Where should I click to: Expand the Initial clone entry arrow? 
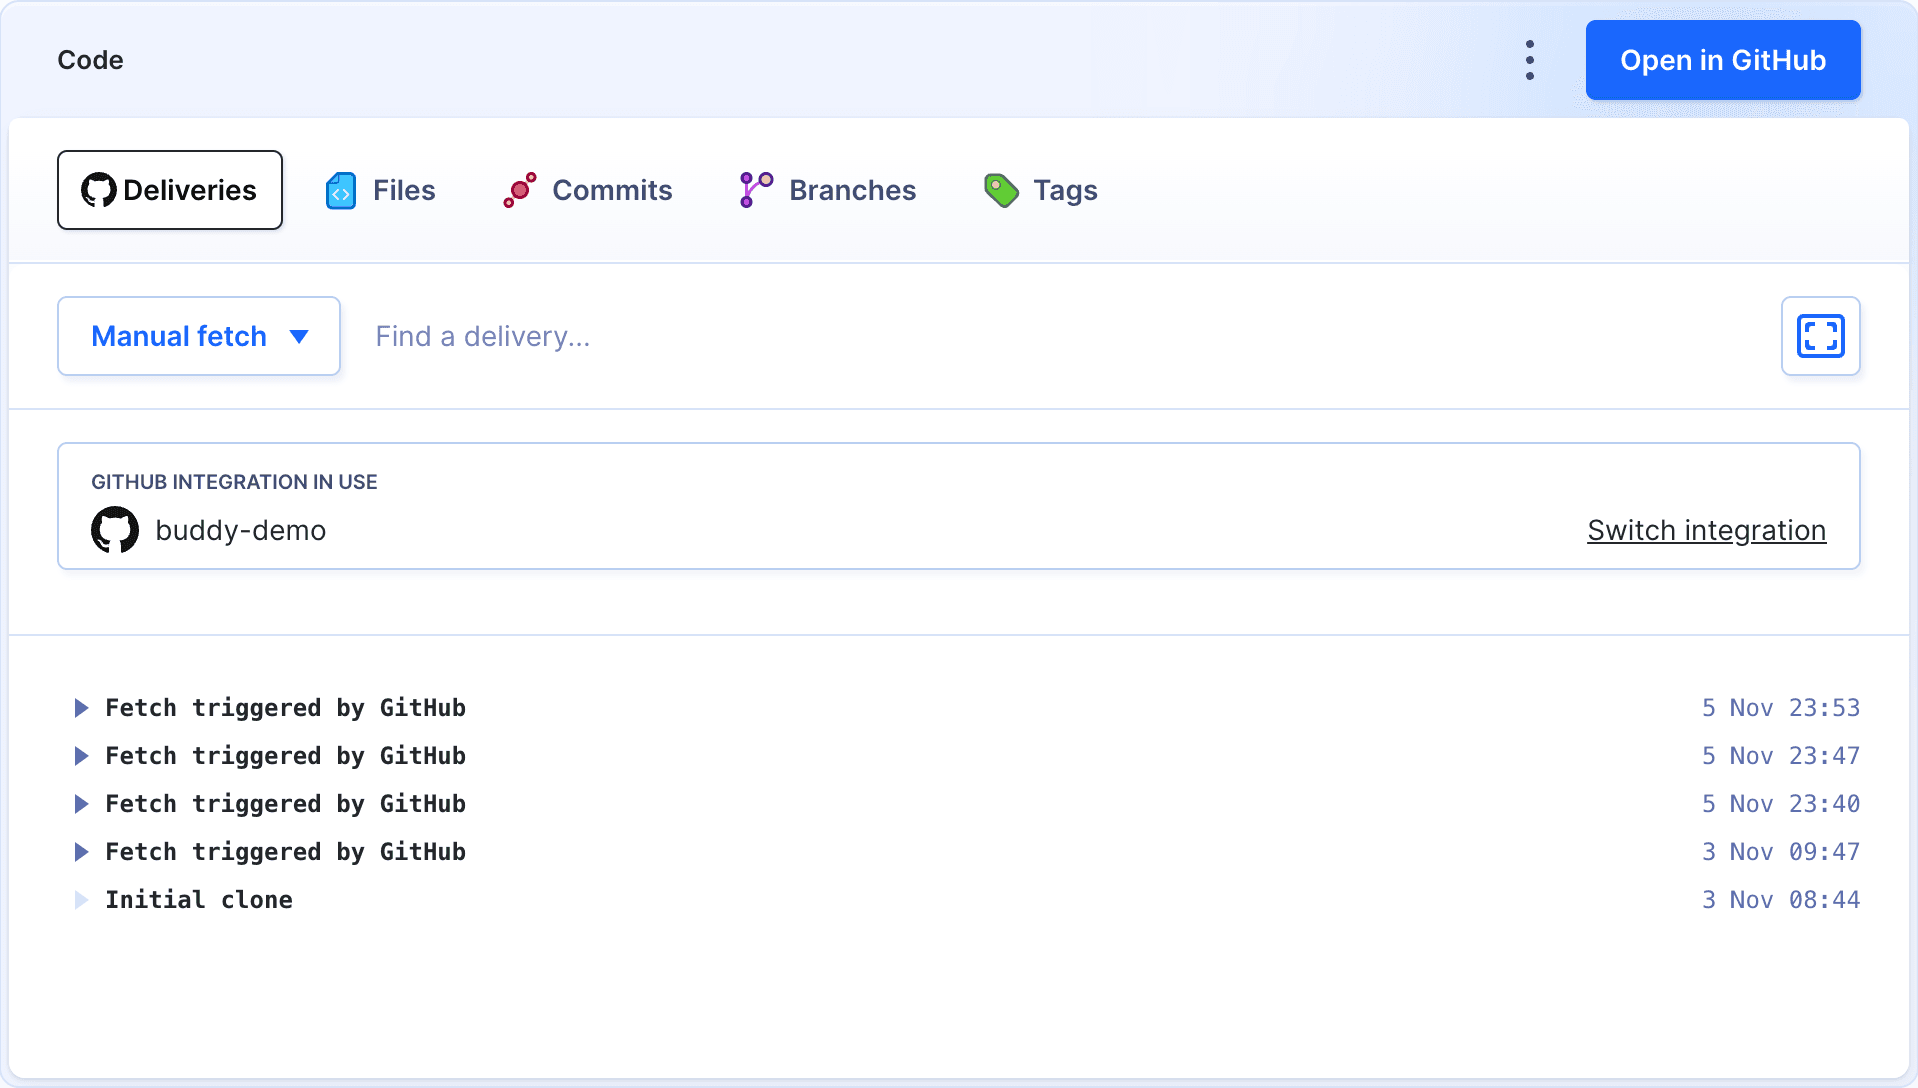point(82,900)
